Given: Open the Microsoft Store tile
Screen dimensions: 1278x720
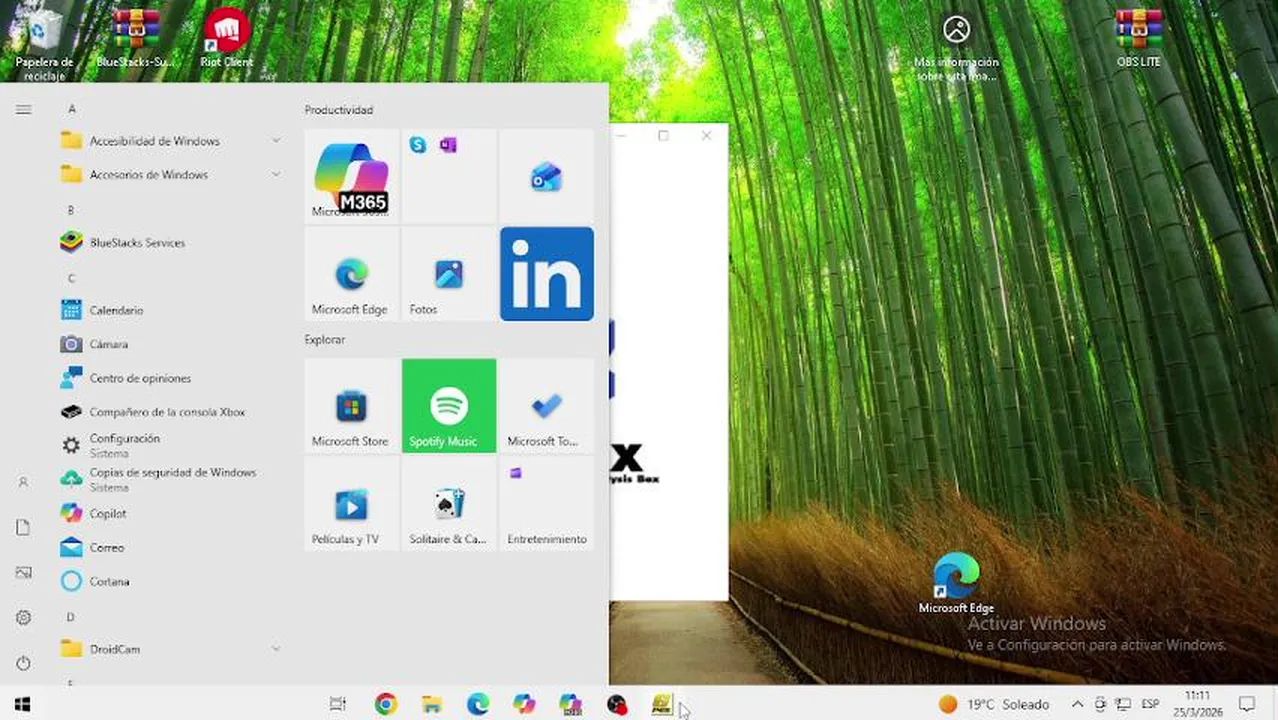Looking at the screenshot, I should (351, 406).
